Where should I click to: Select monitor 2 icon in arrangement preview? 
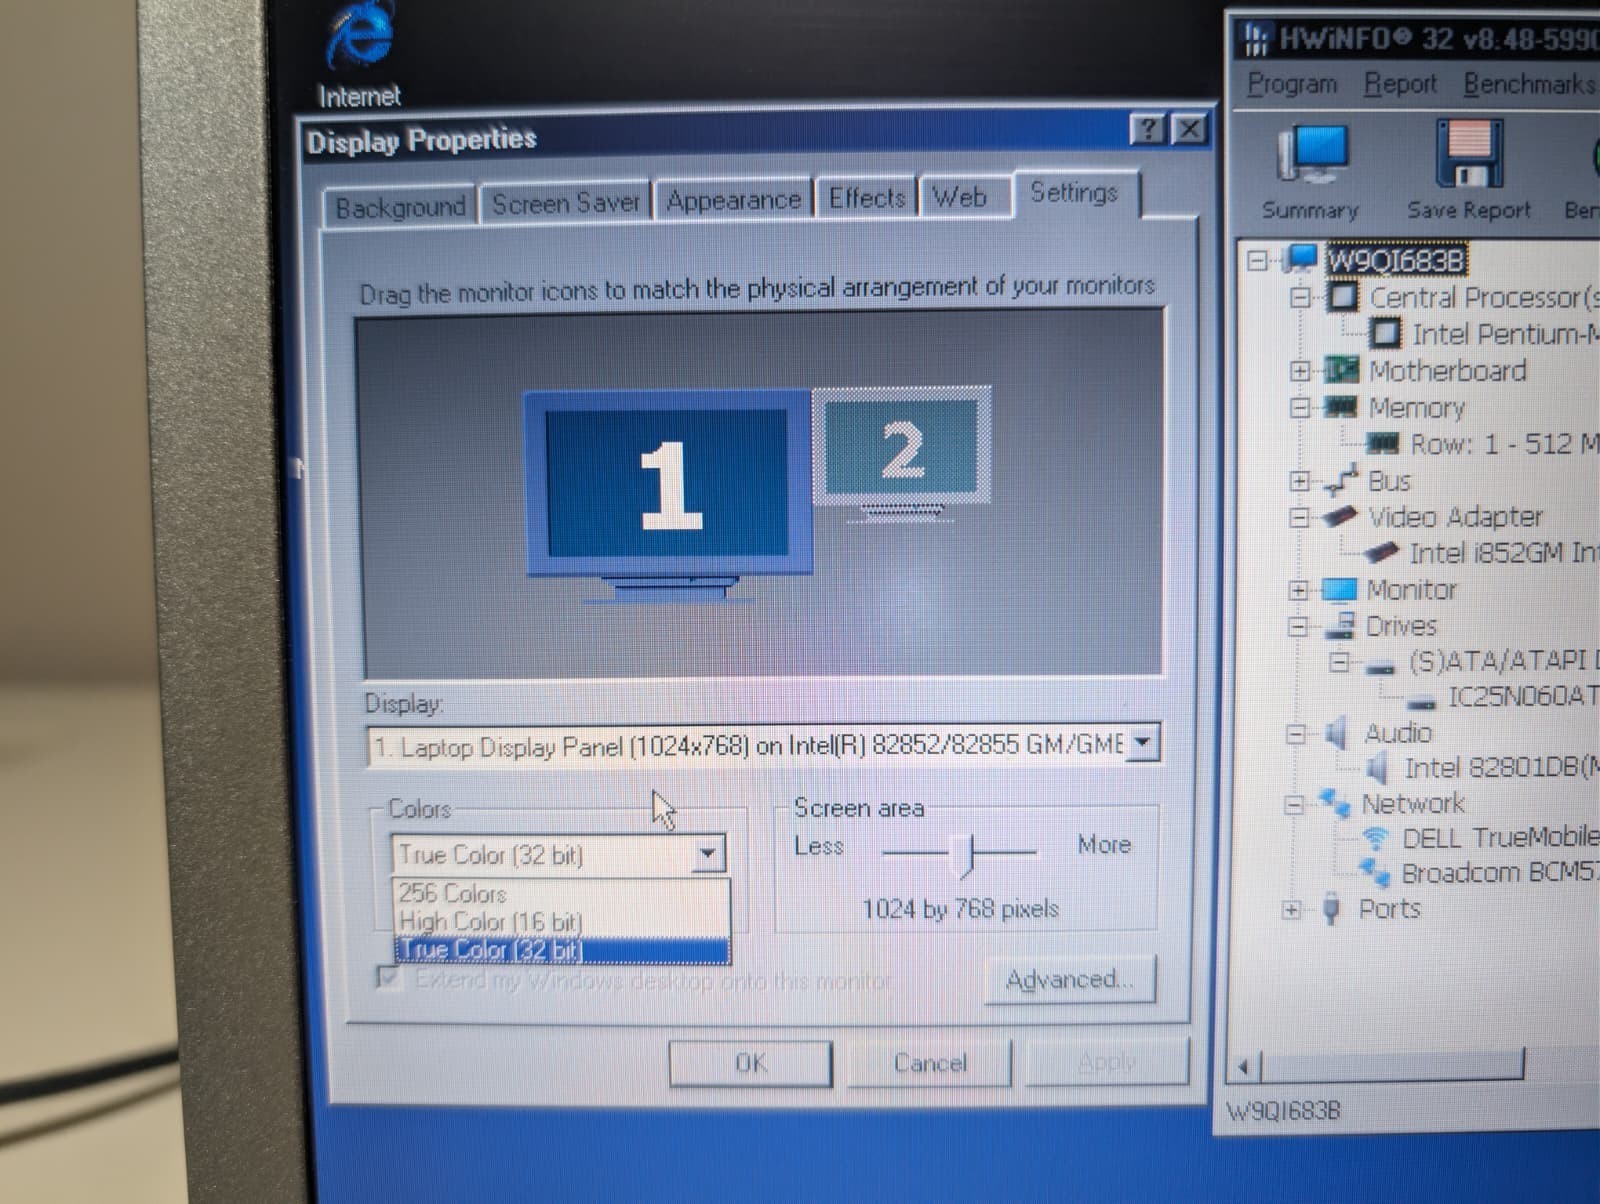pos(903,453)
